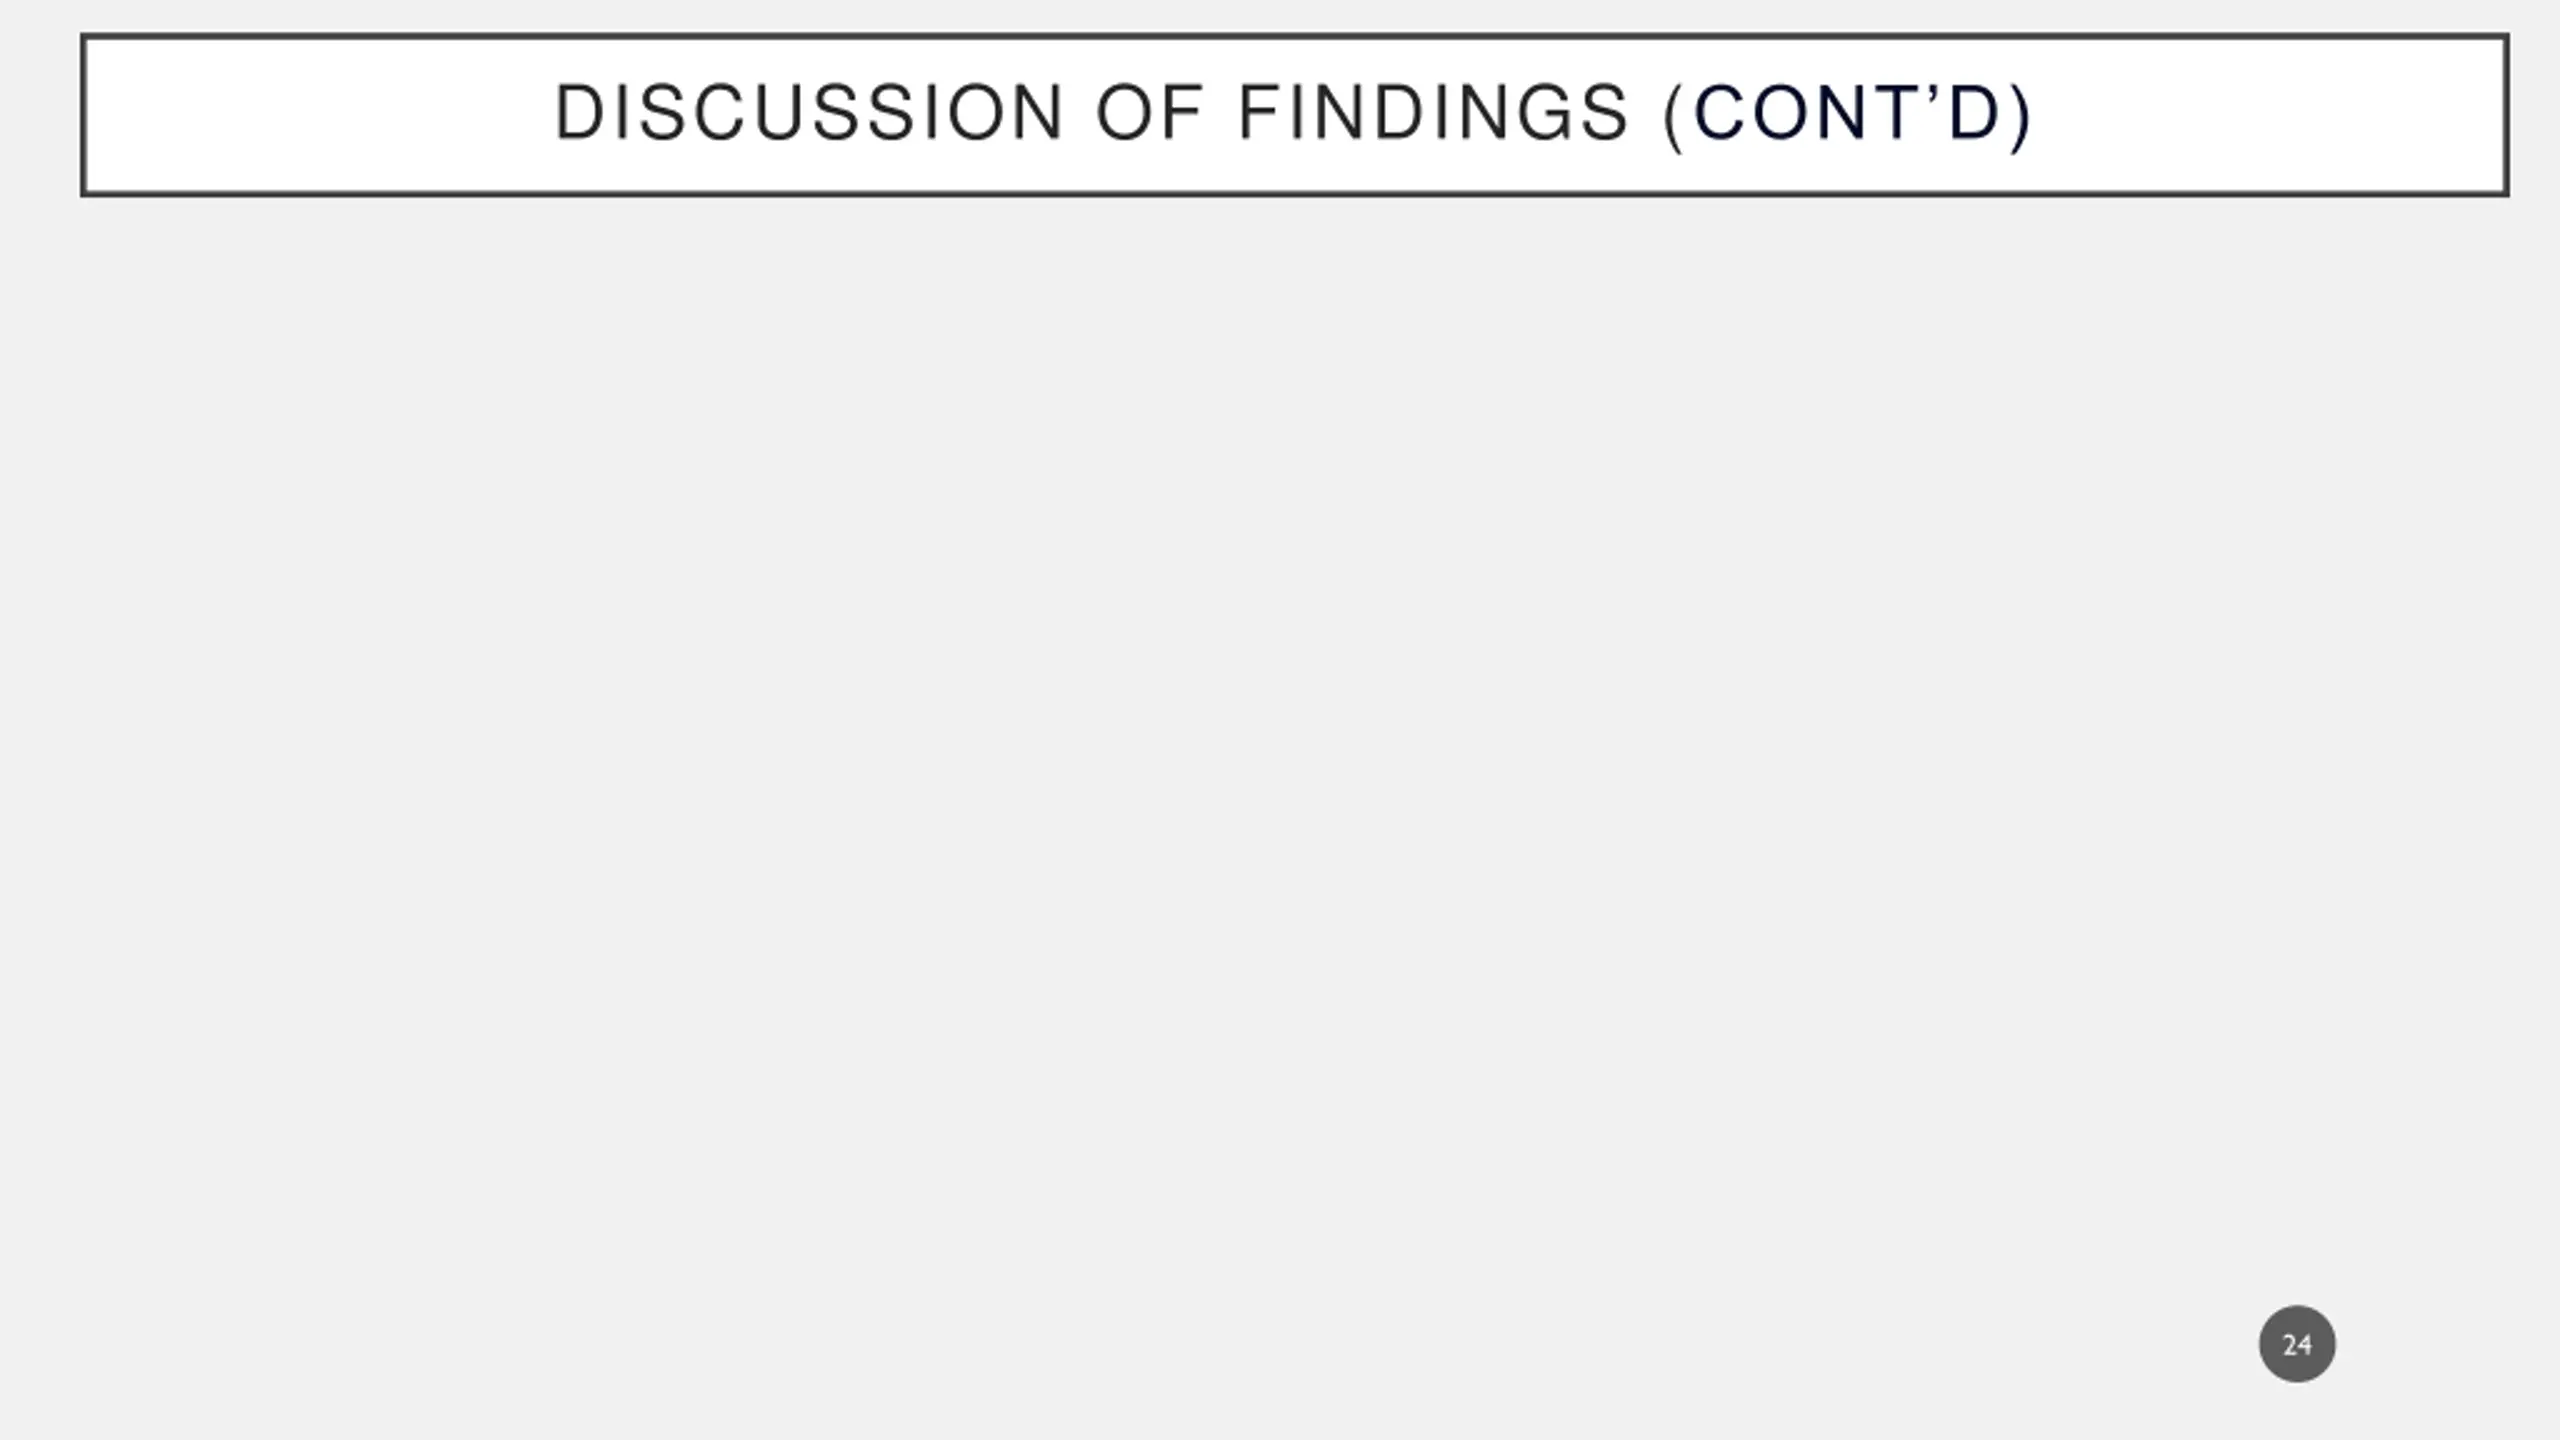The height and width of the screenshot is (1440, 2560).
Task: Select the title box top border
Action: pyautogui.click(x=1295, y=37)
